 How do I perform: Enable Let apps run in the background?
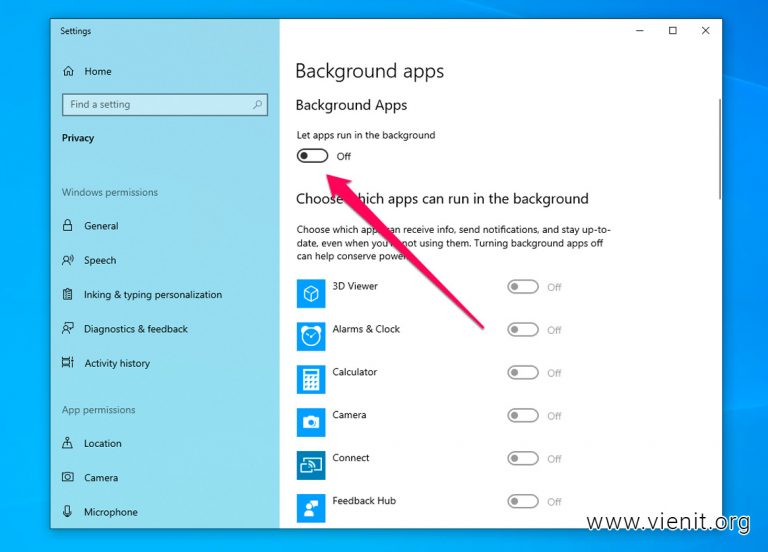[x=312, y=156]
